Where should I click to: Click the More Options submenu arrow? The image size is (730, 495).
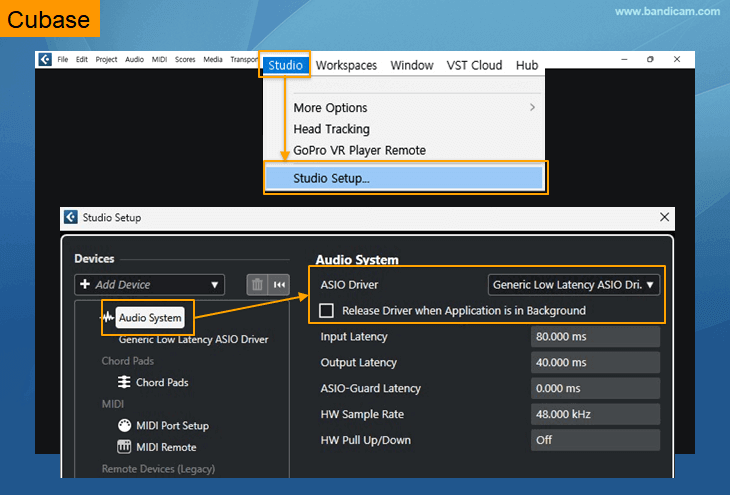[x=533, y=108]
